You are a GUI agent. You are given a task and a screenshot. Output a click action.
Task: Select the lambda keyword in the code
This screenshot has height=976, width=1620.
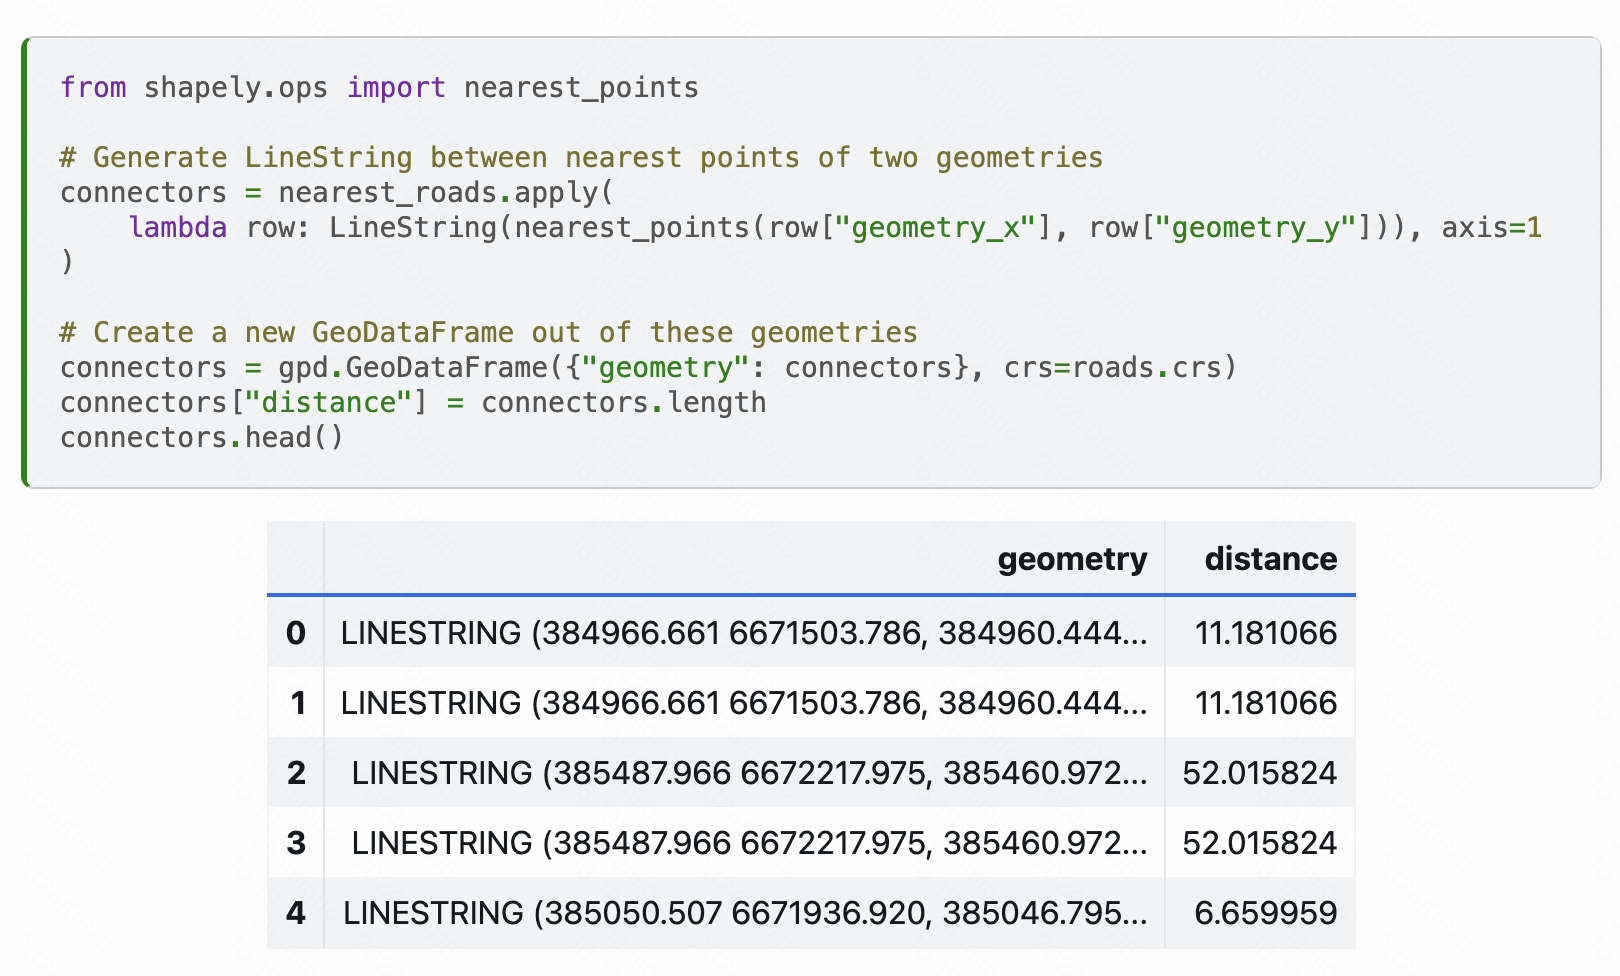click(177, 227)
